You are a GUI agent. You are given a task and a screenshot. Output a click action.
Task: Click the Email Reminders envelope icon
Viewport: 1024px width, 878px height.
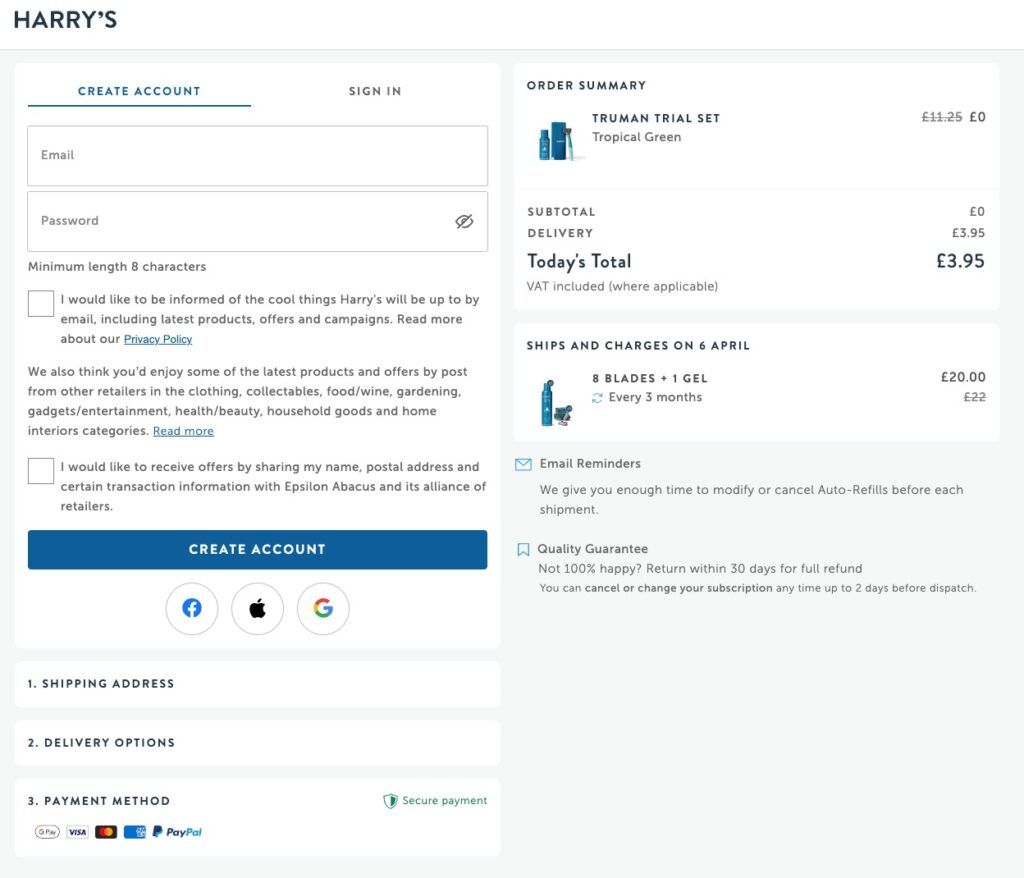pos(523,464)
